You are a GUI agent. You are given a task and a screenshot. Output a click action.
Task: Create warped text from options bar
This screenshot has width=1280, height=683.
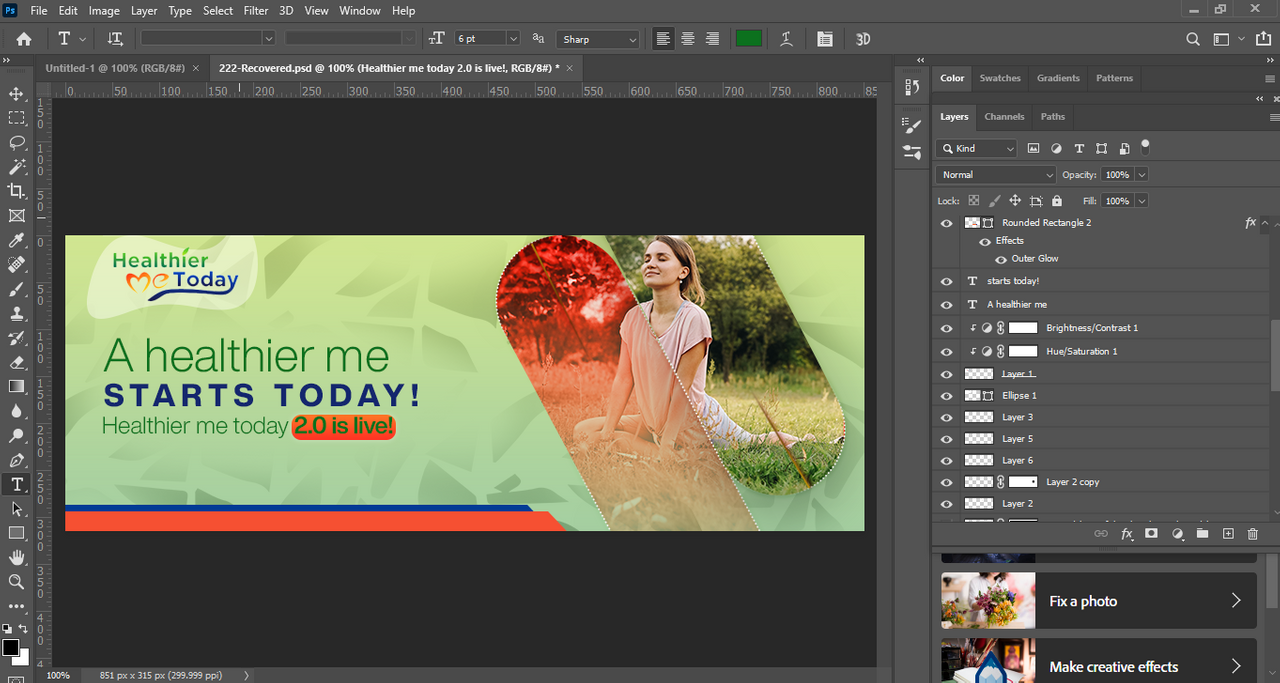pos(787,39)
